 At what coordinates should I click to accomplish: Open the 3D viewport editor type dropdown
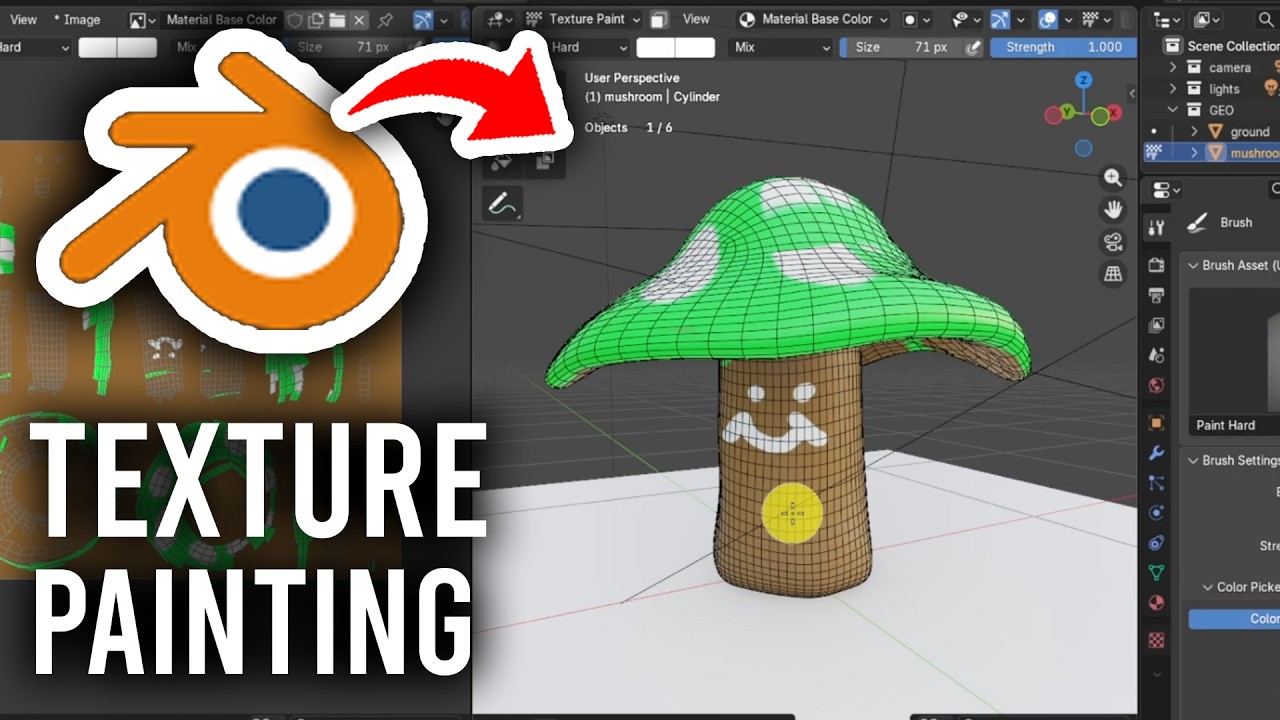pos(499,19)
